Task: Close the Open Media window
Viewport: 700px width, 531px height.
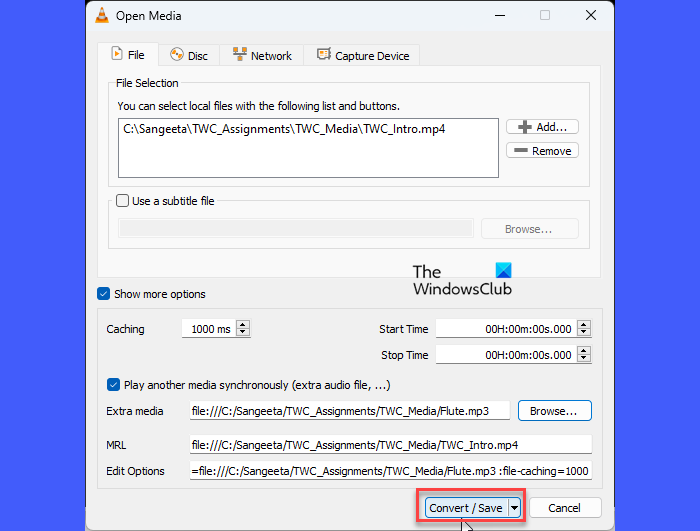Action: click(591, 16)
